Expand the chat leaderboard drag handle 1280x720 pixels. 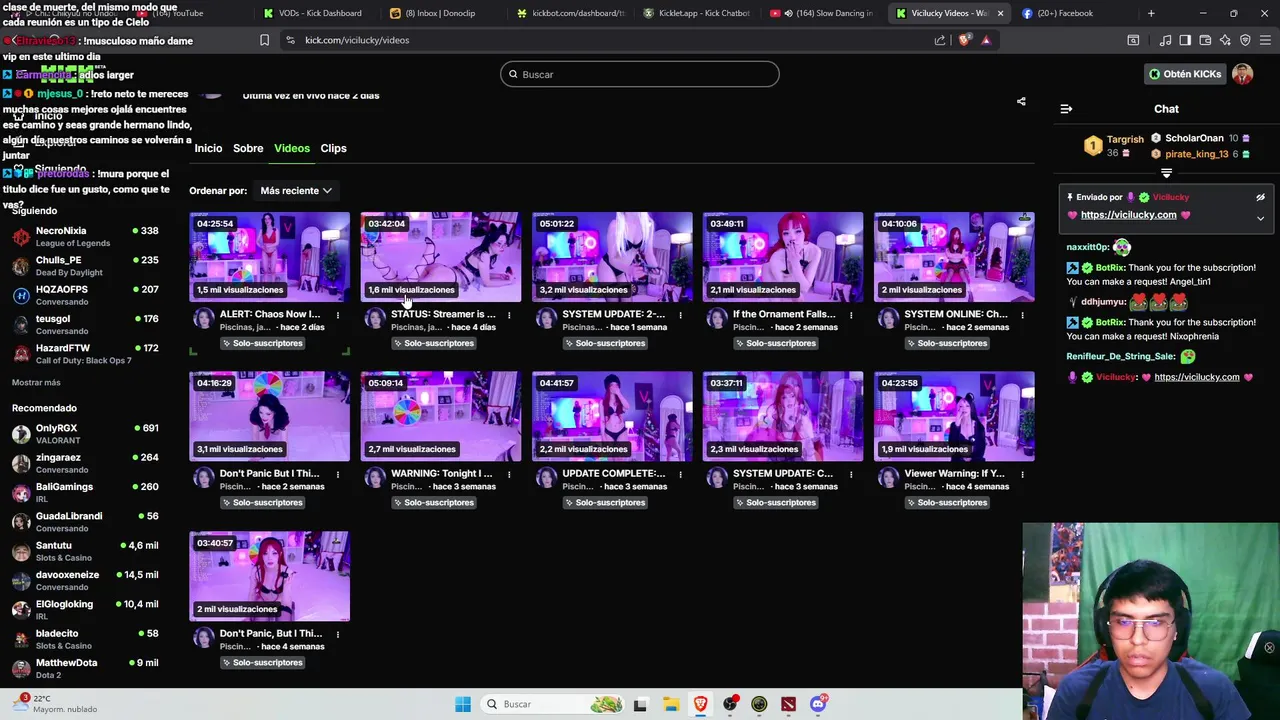(x=1166, y=173)
